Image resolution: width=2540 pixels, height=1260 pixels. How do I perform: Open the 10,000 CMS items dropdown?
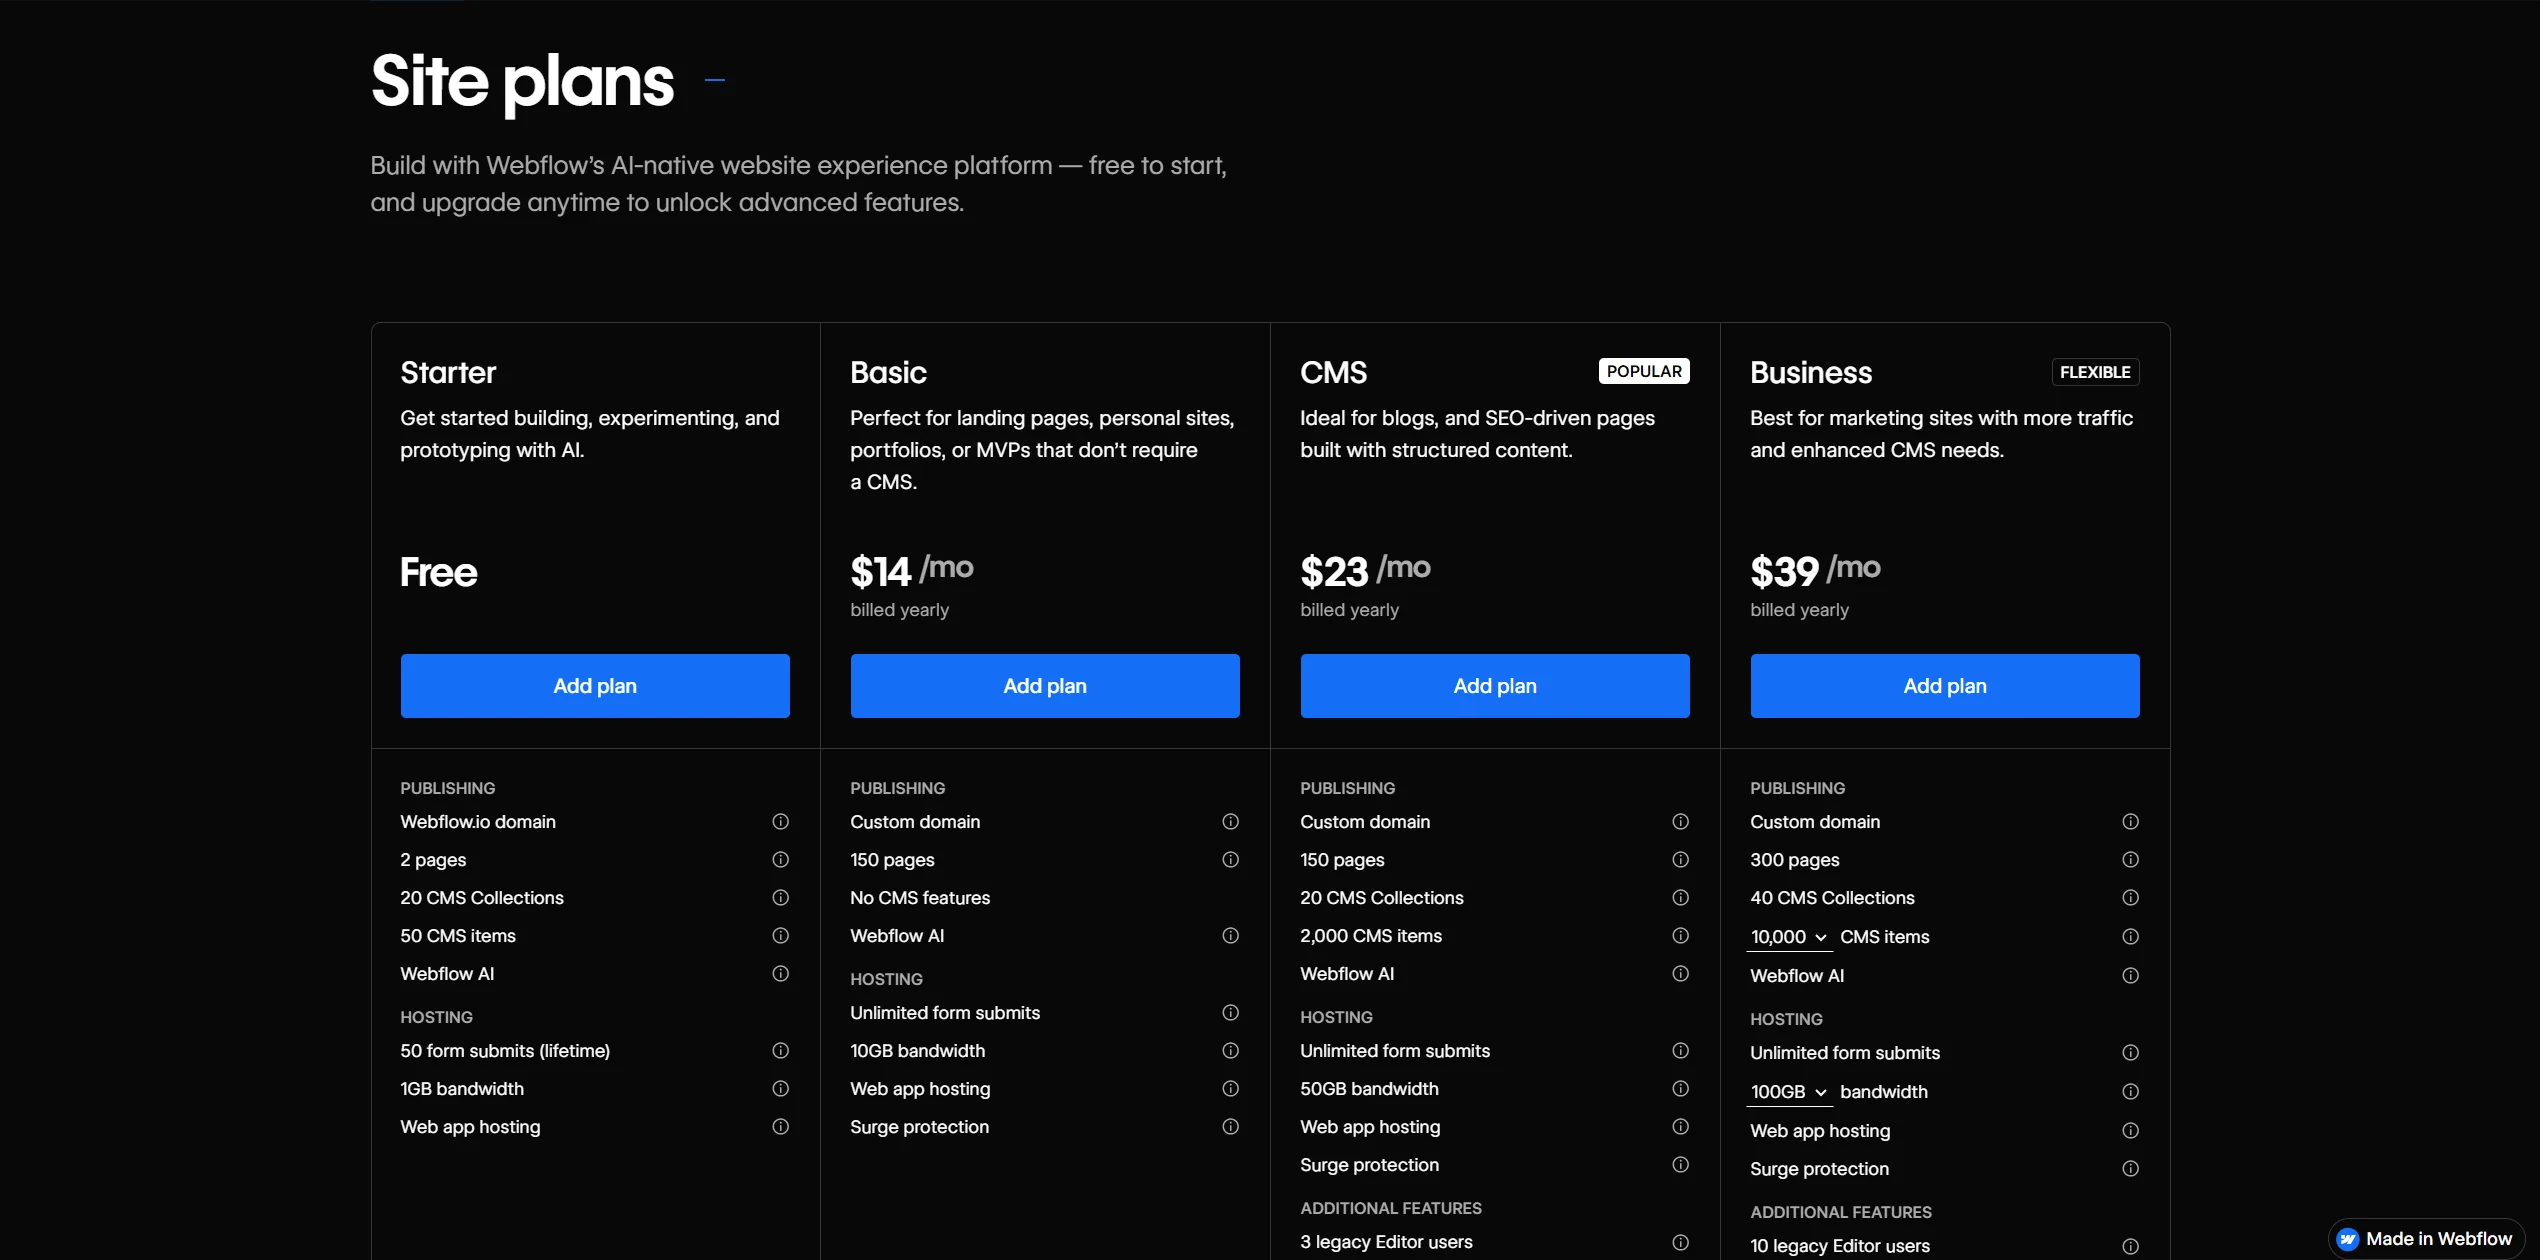click(1789, 937)
